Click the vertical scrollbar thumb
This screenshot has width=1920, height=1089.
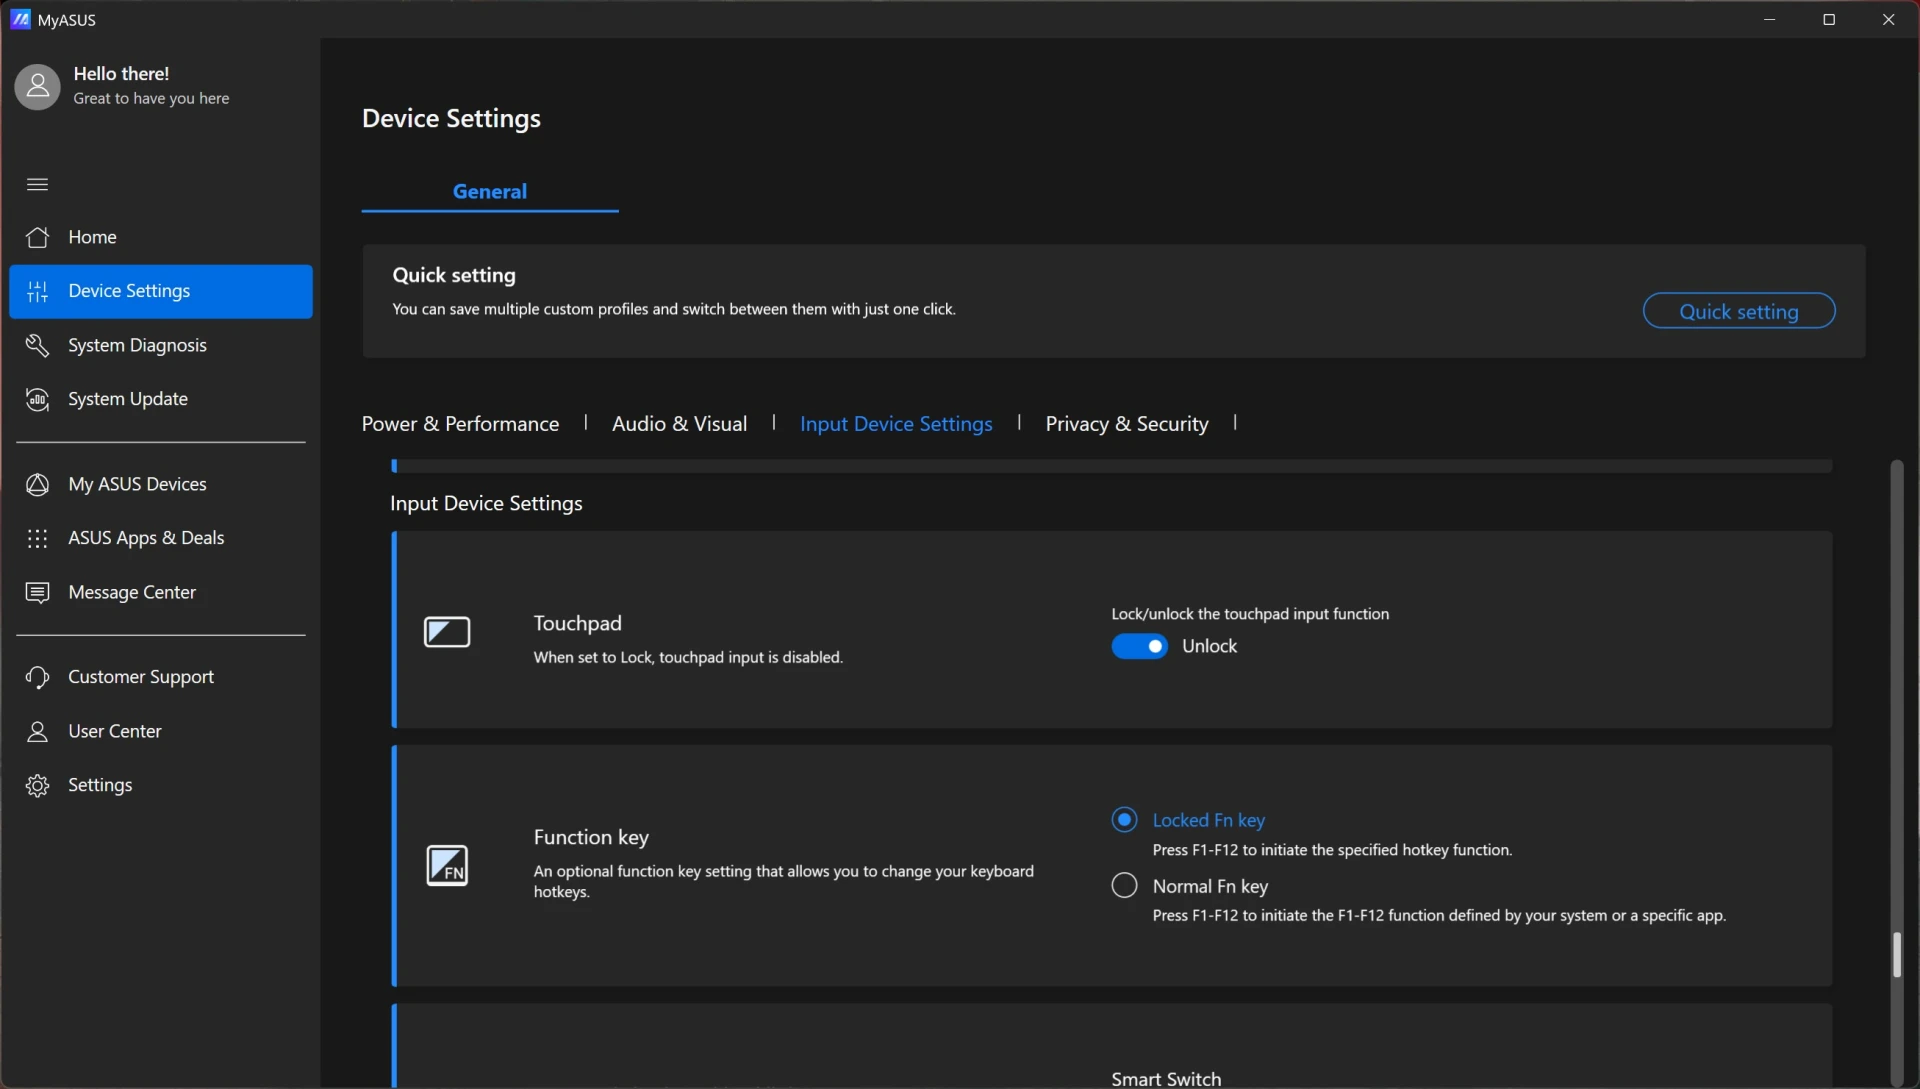[1896, 954]
